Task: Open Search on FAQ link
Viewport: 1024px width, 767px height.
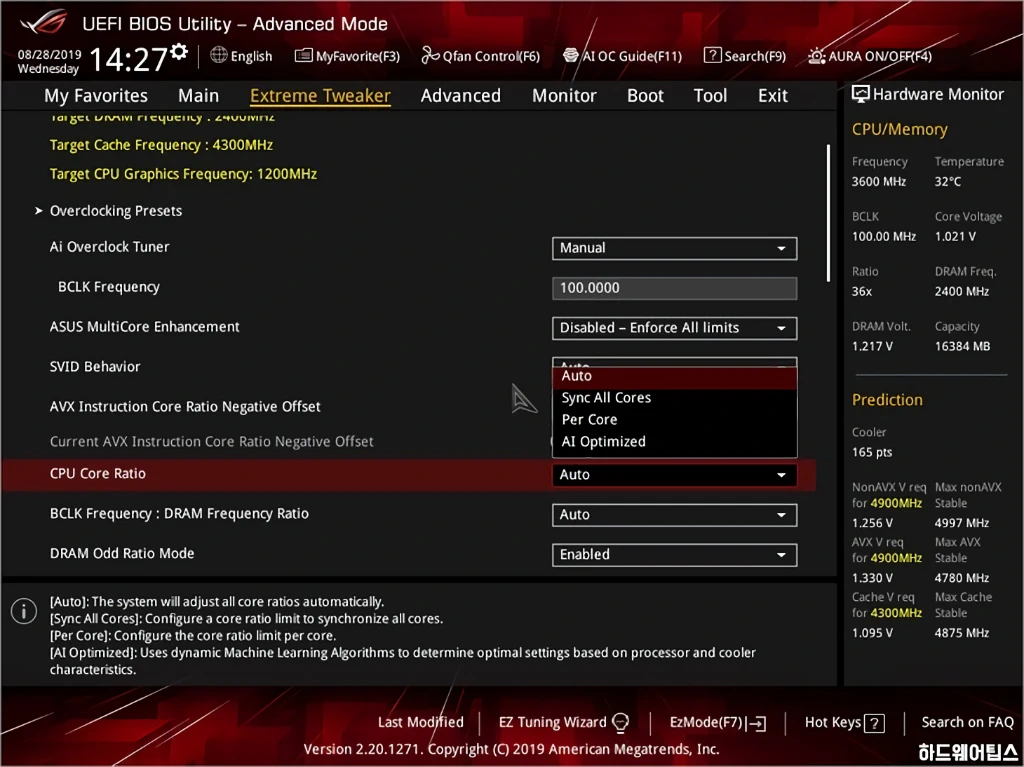Action: pos(967,723)
